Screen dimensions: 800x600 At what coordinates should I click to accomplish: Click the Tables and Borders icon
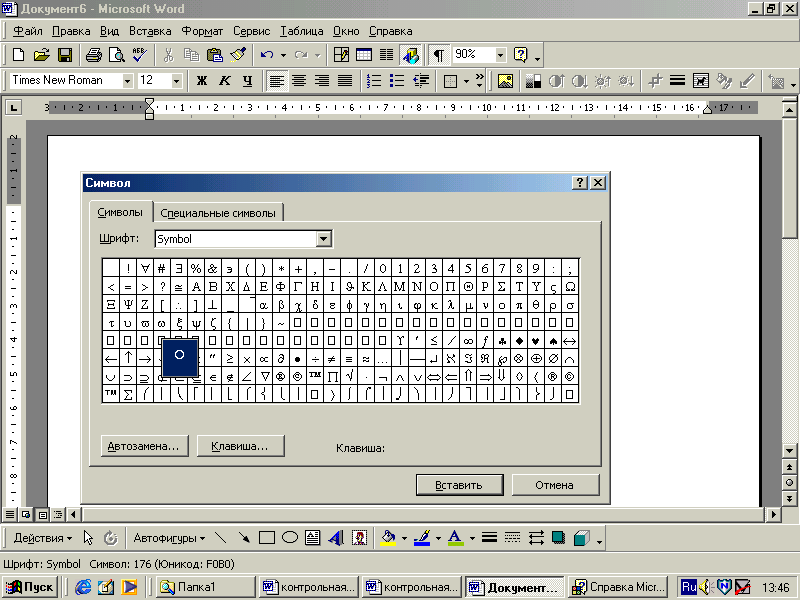pos(341,55)
